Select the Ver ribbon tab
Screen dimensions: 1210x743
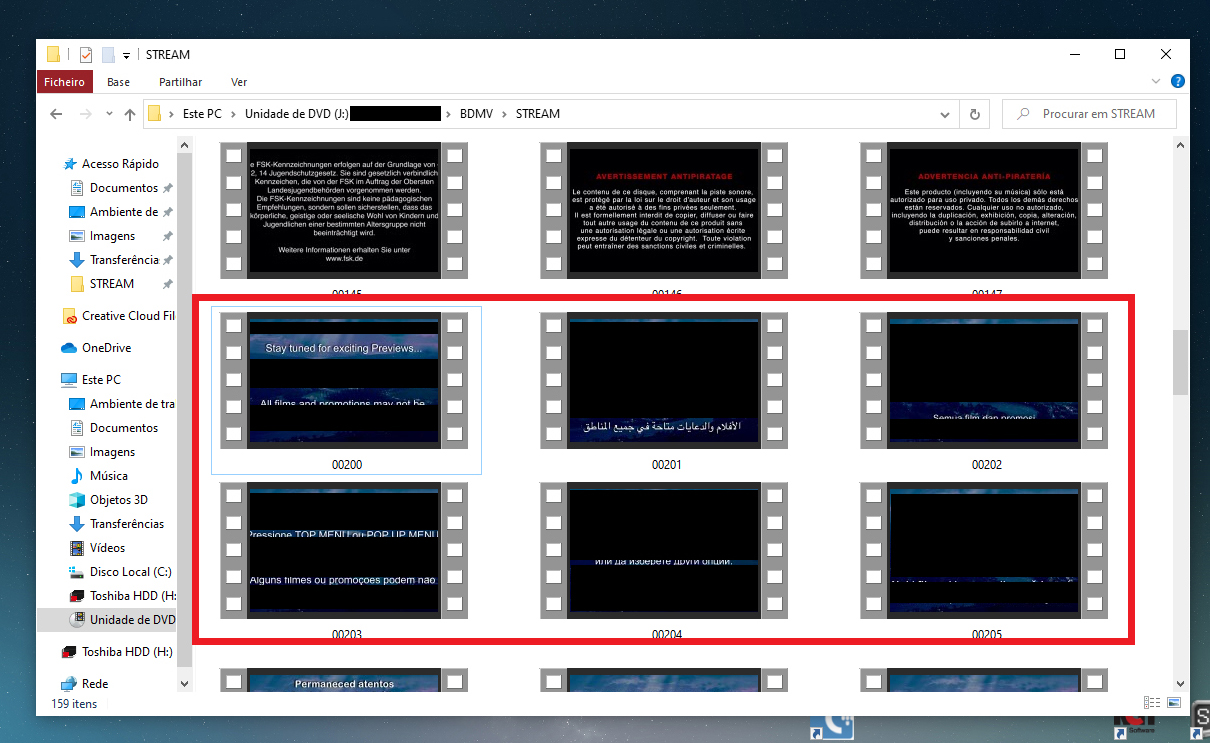point(239,82)
